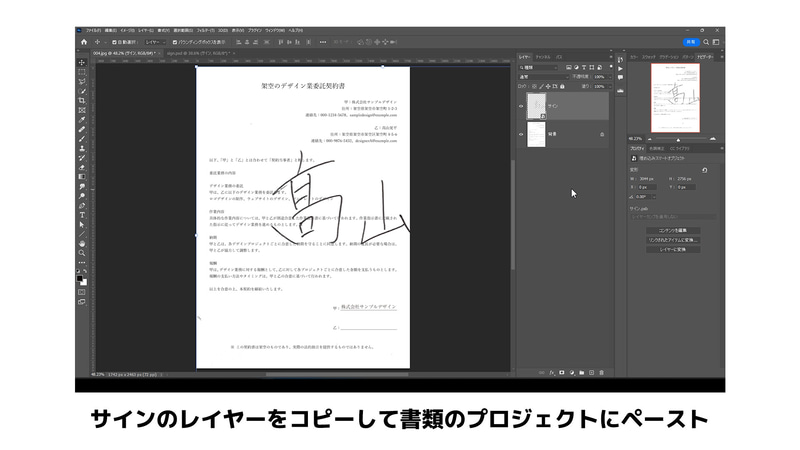The width and height of the screenshot is (800, 450).
Task: Open the workspace switcher icon
Action: click(716, 42)
